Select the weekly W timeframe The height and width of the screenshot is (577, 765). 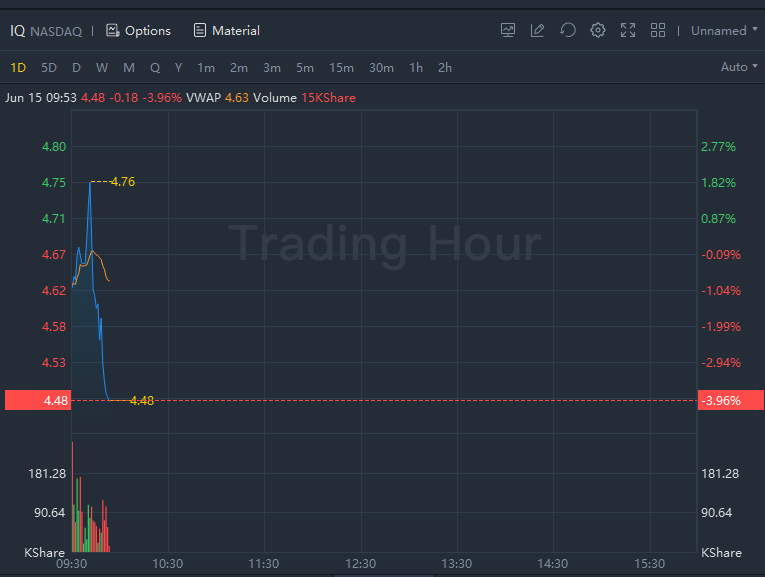pos(102,68)
